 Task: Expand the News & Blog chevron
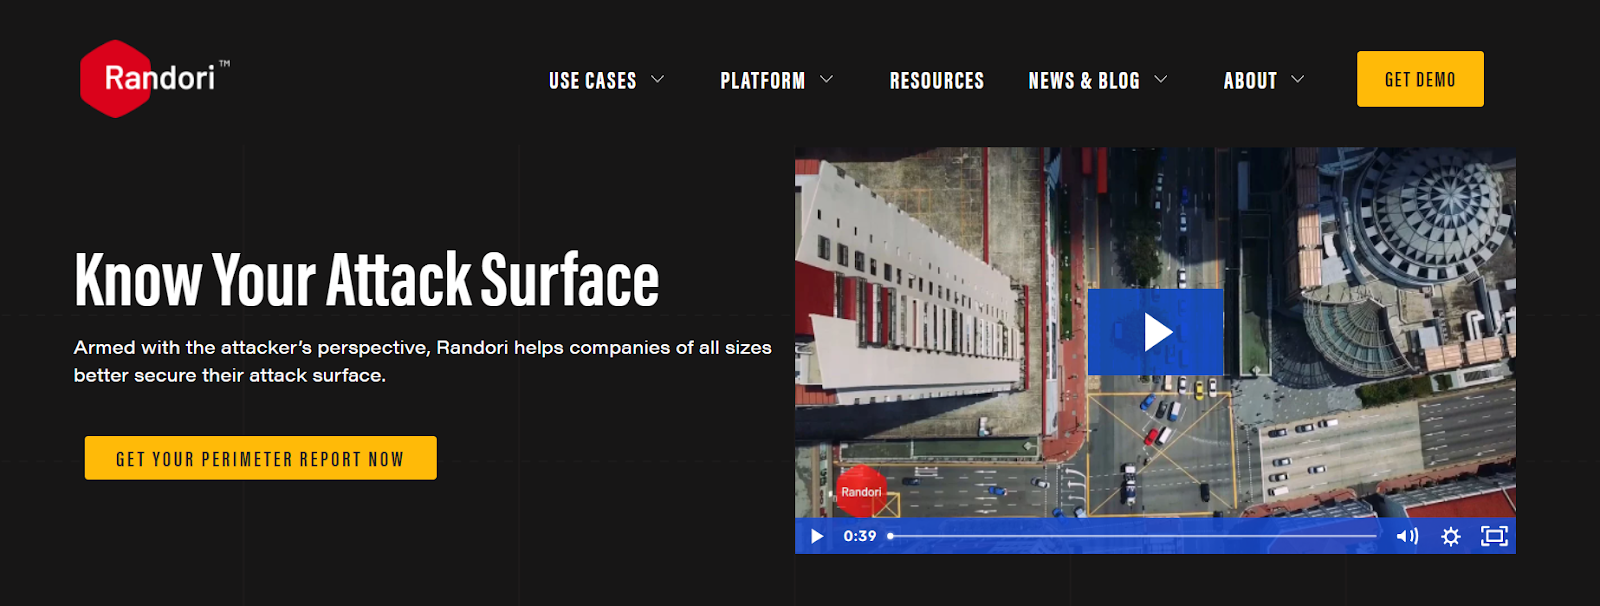point(1160,79)
